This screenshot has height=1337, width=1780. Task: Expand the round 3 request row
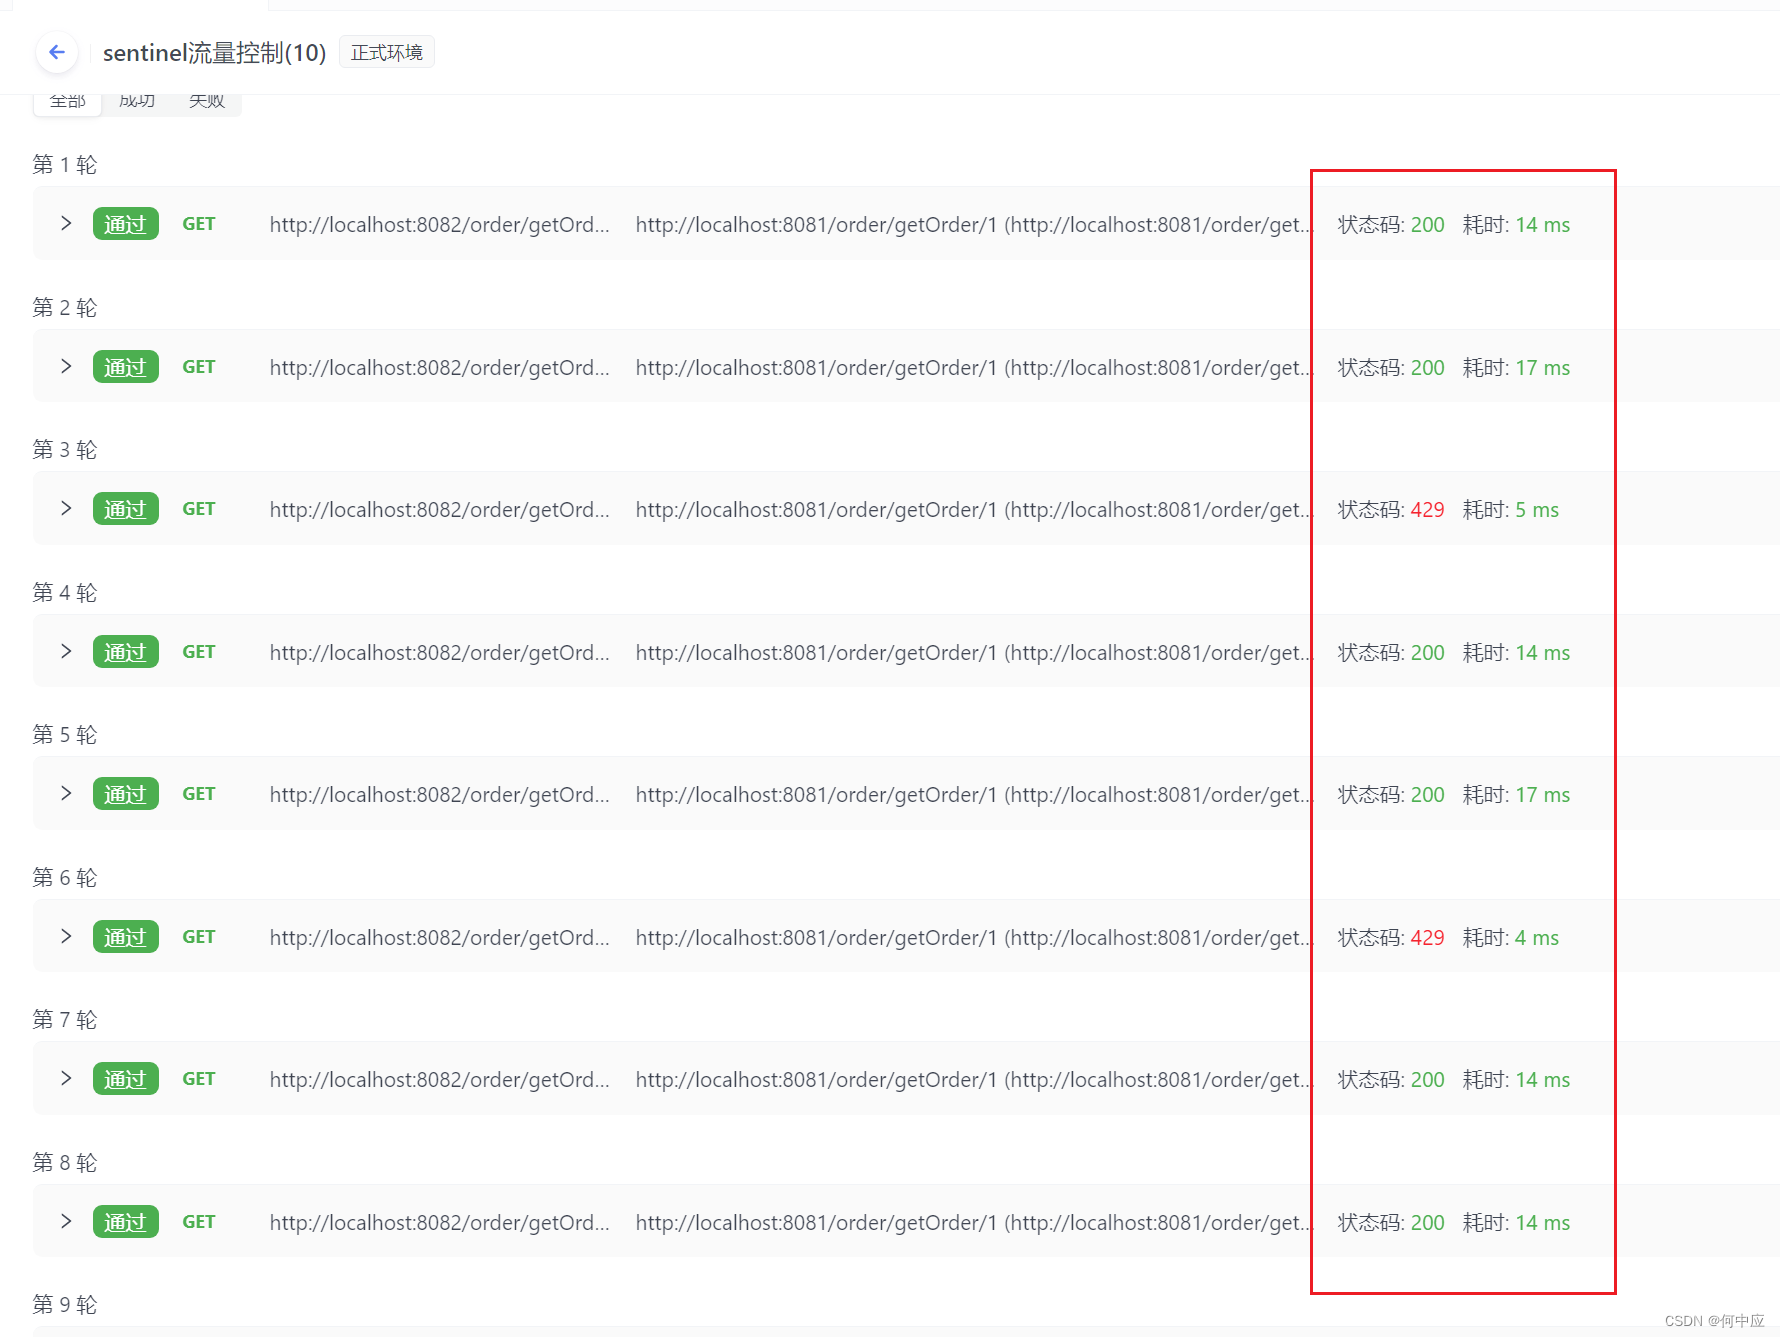[66, 508]
